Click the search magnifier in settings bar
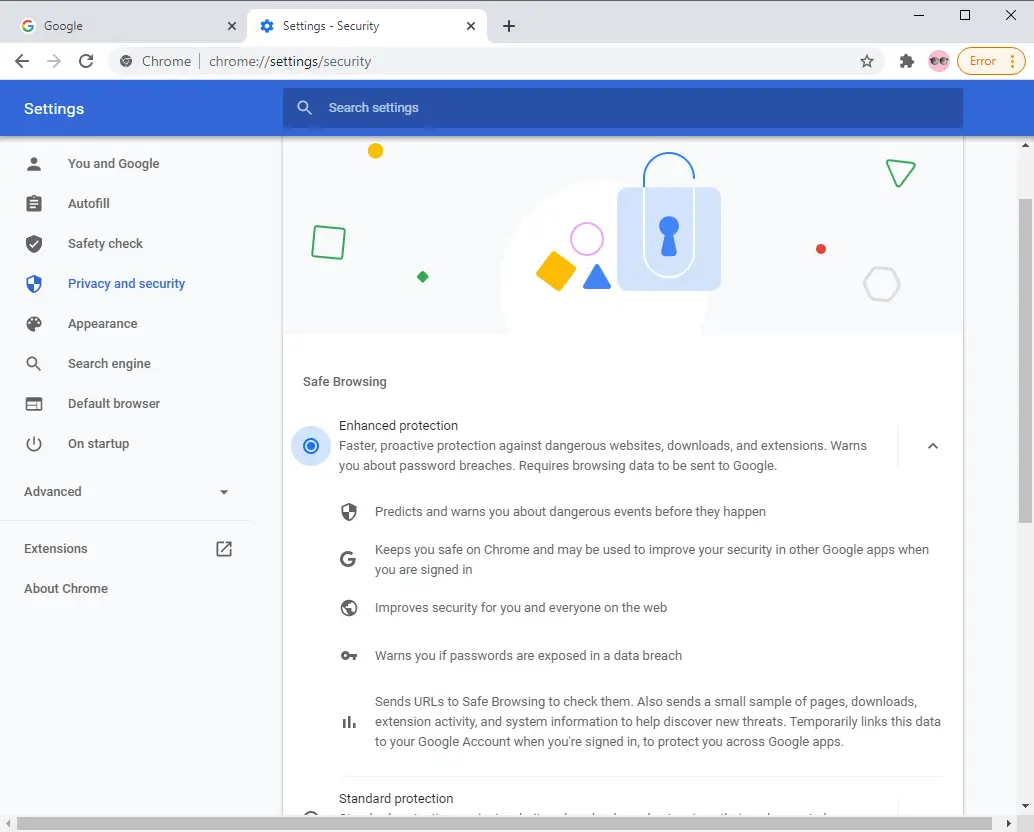The image size is (1034, 832). point(304,107)
